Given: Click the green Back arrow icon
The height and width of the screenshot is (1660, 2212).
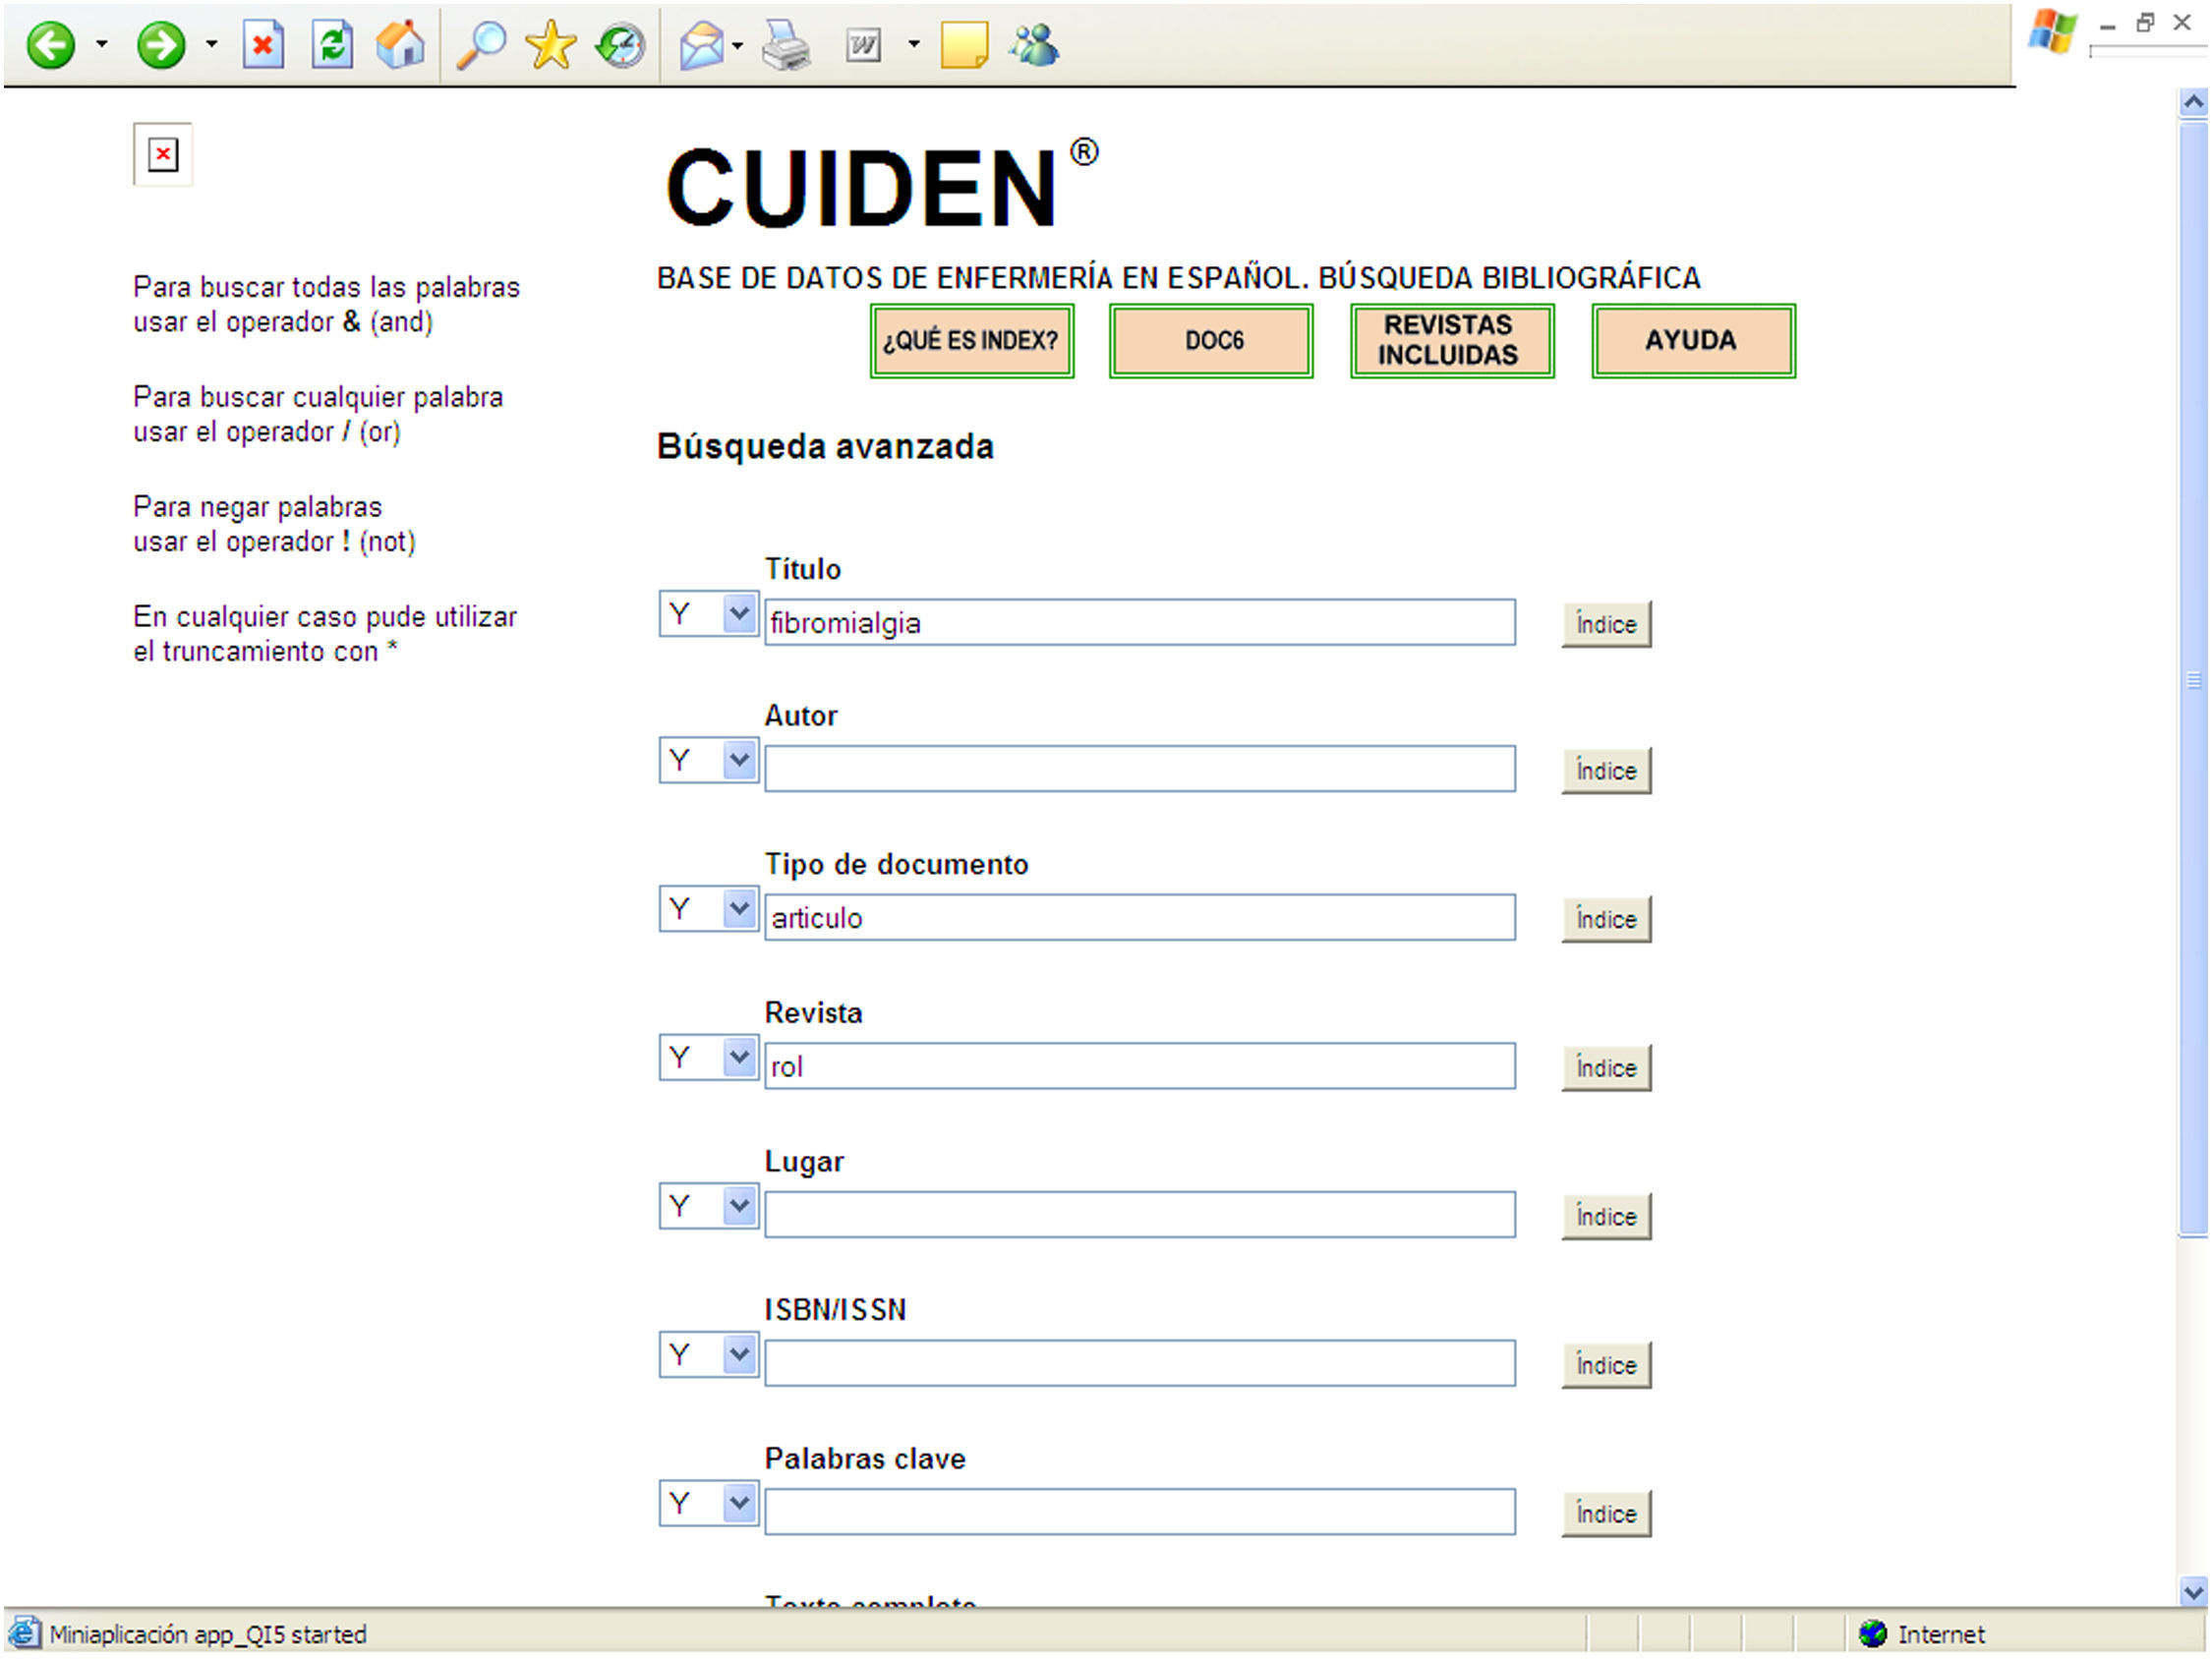Looking at the screenshot, I should coord(50,45).
